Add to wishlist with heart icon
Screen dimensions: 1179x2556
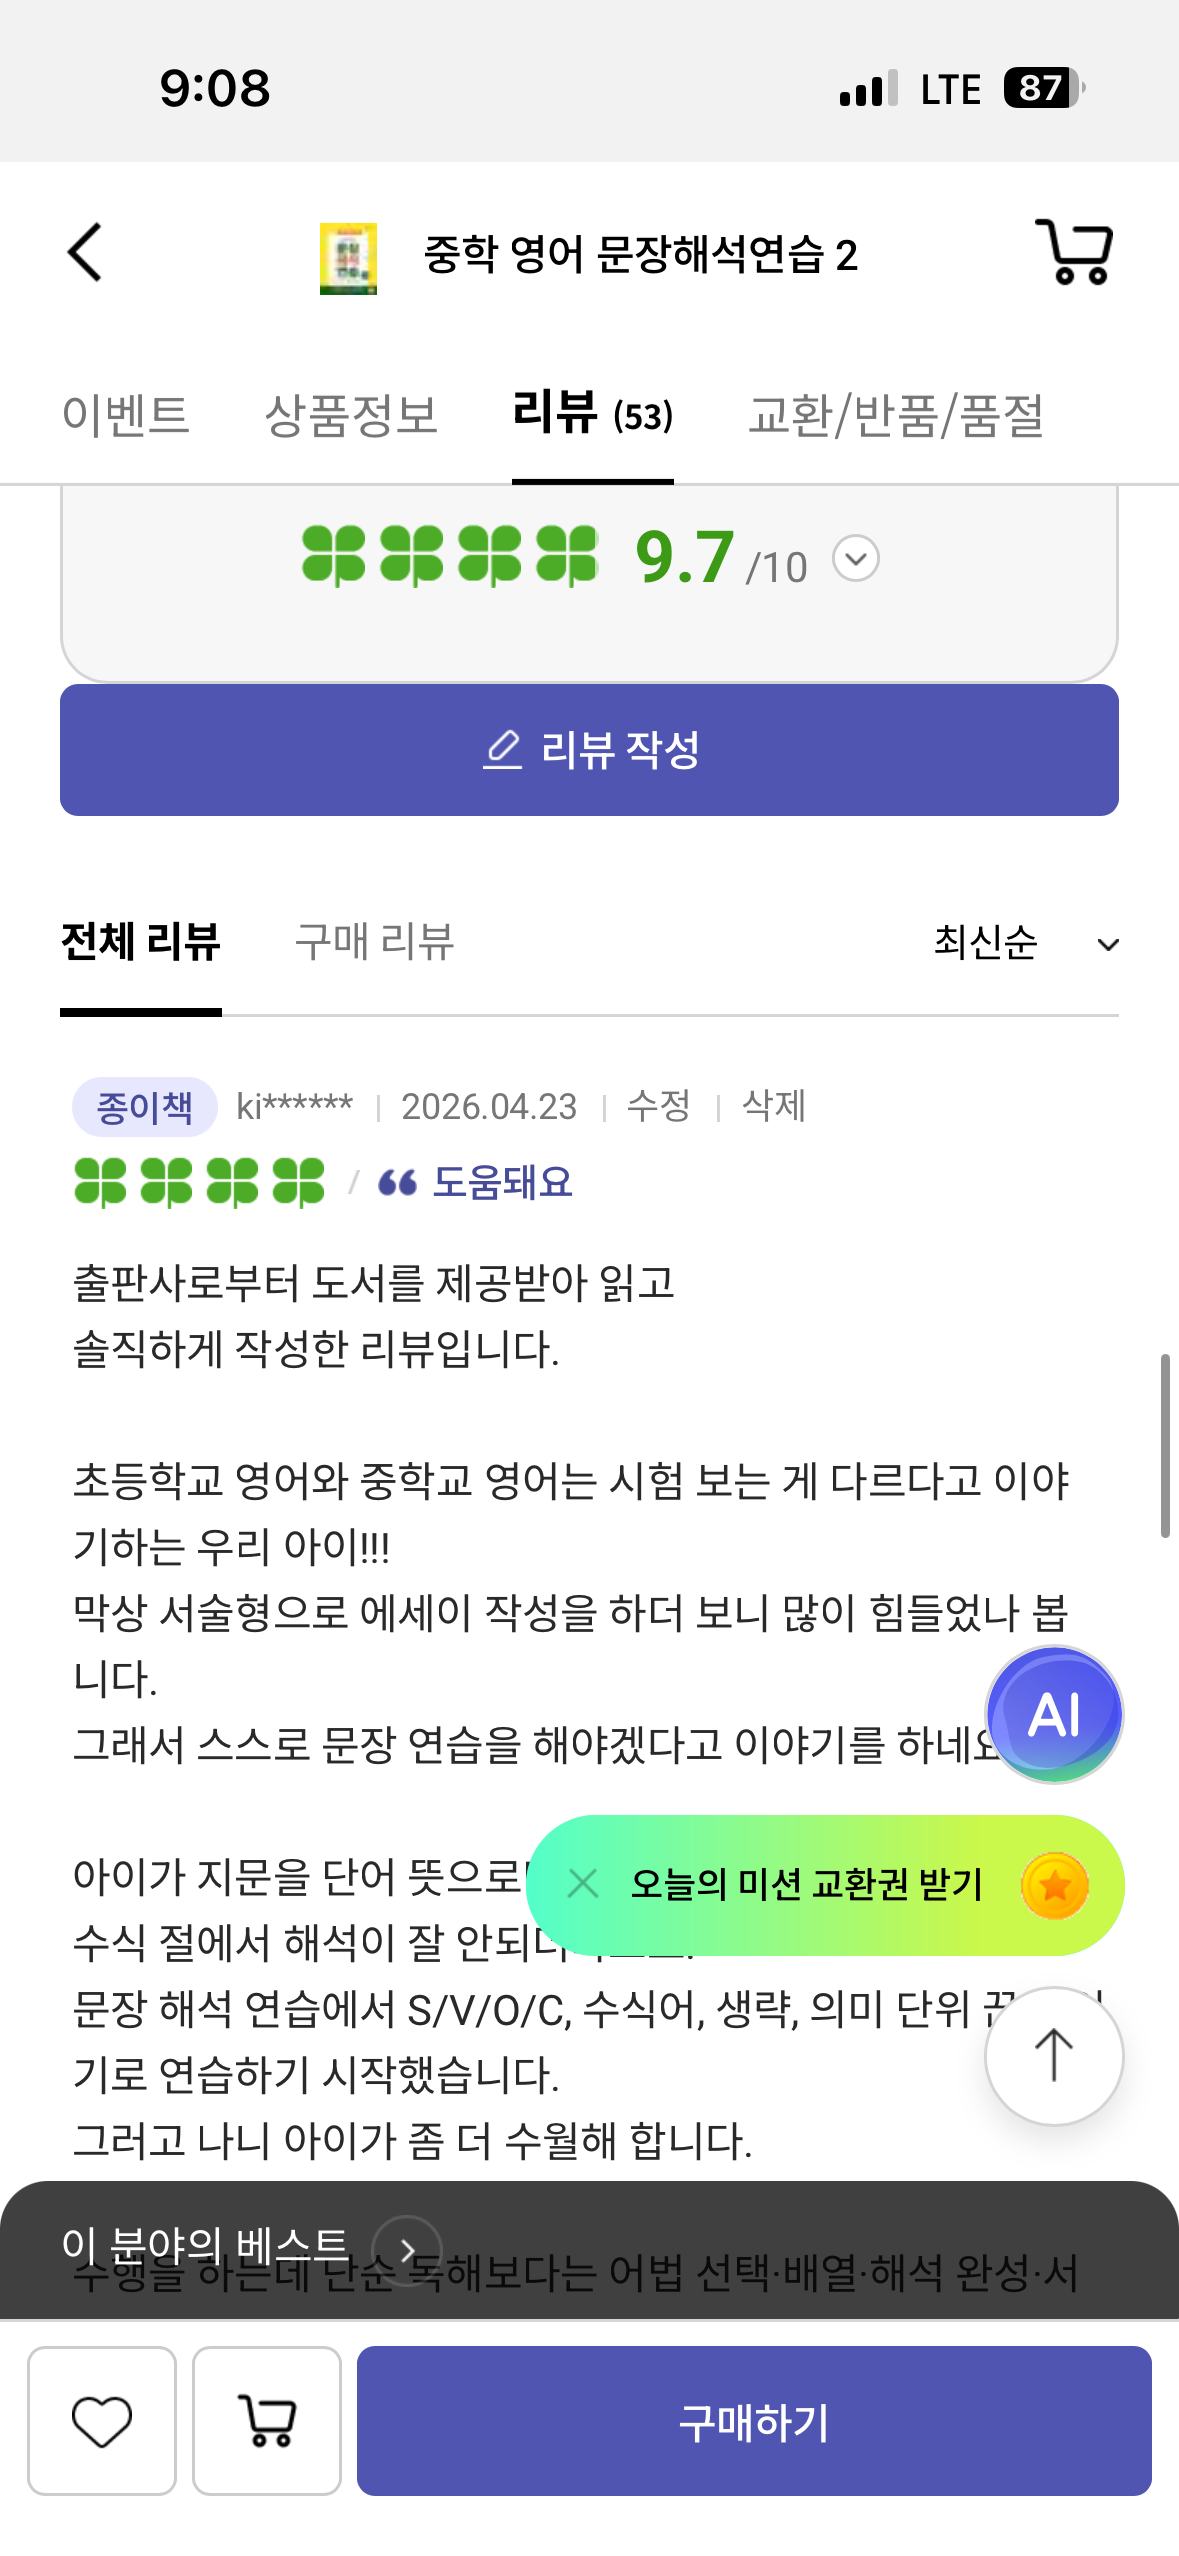point(102,2421)
